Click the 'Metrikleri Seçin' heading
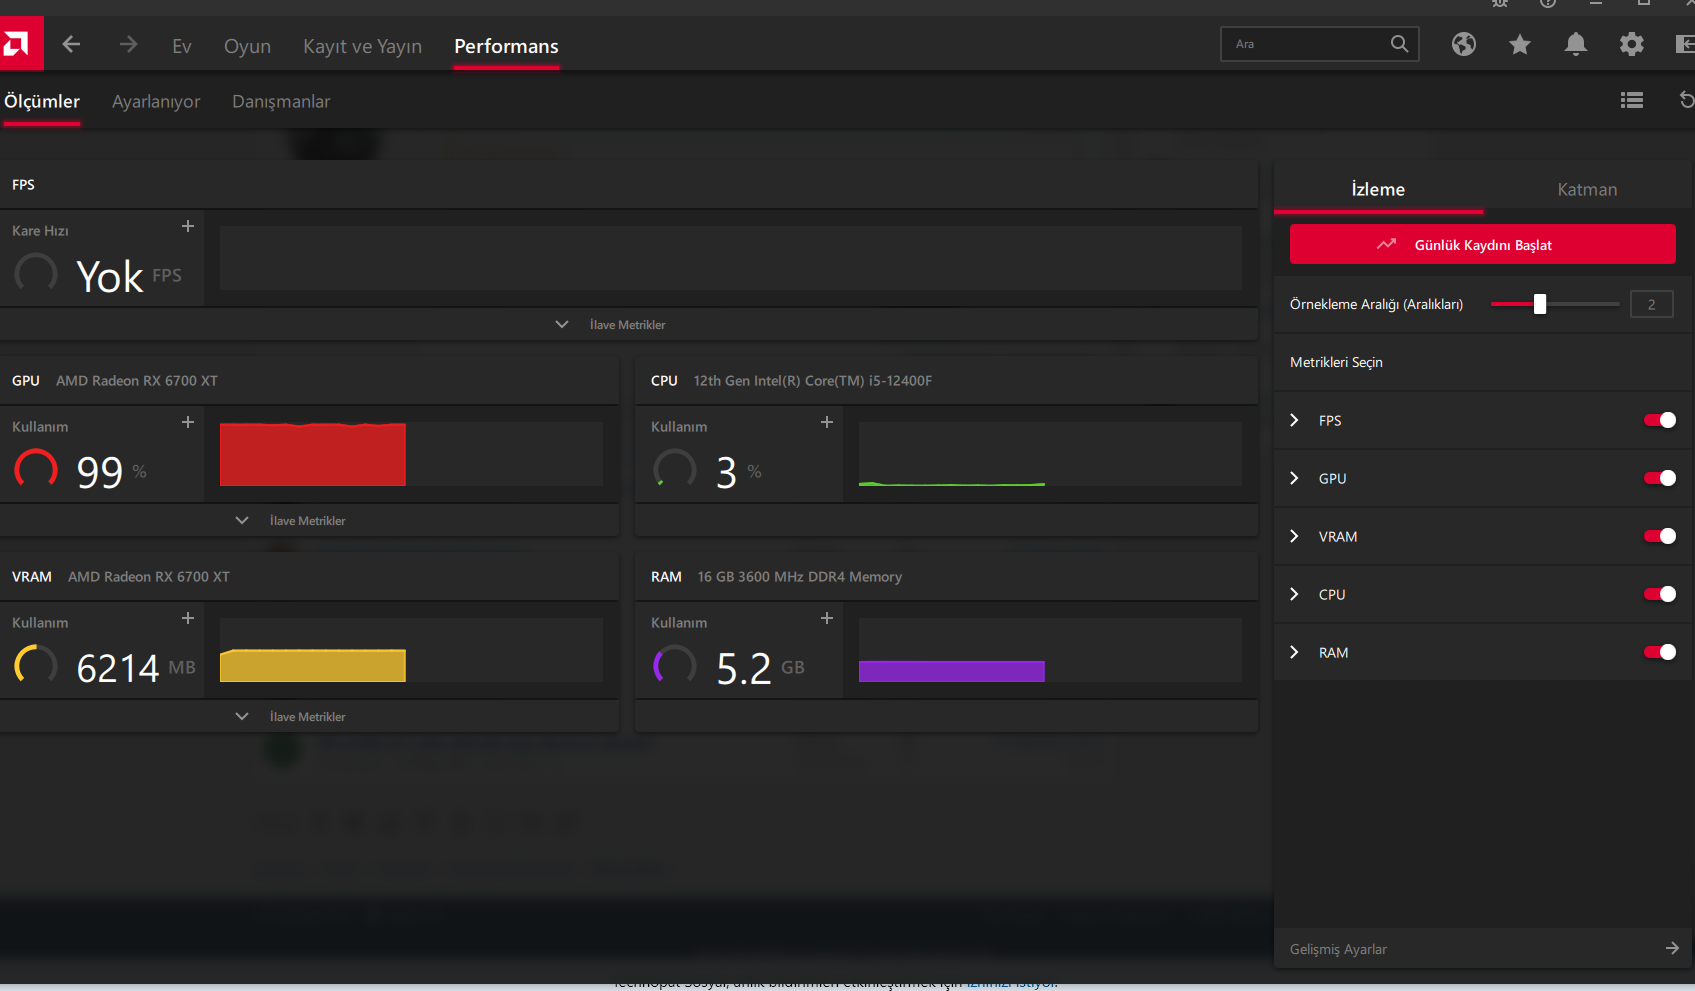 (1336, 362)
